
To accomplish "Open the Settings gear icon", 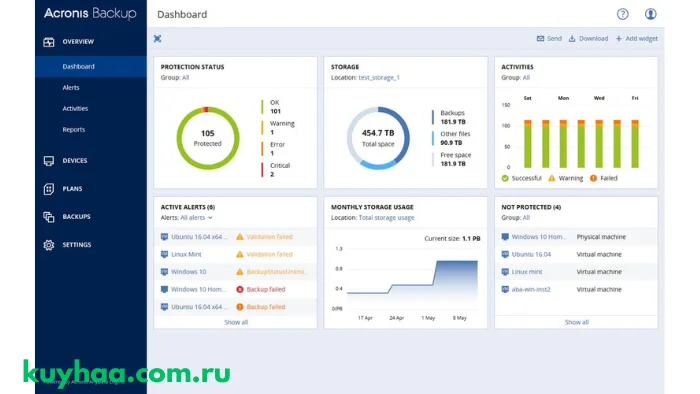I will (x=49, y=245).
